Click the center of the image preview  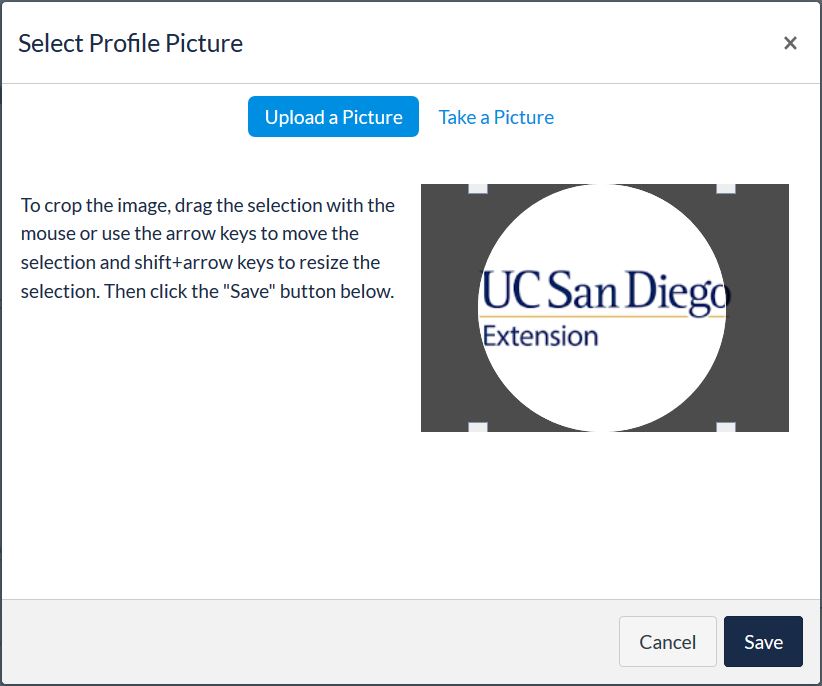pos(603,308)
